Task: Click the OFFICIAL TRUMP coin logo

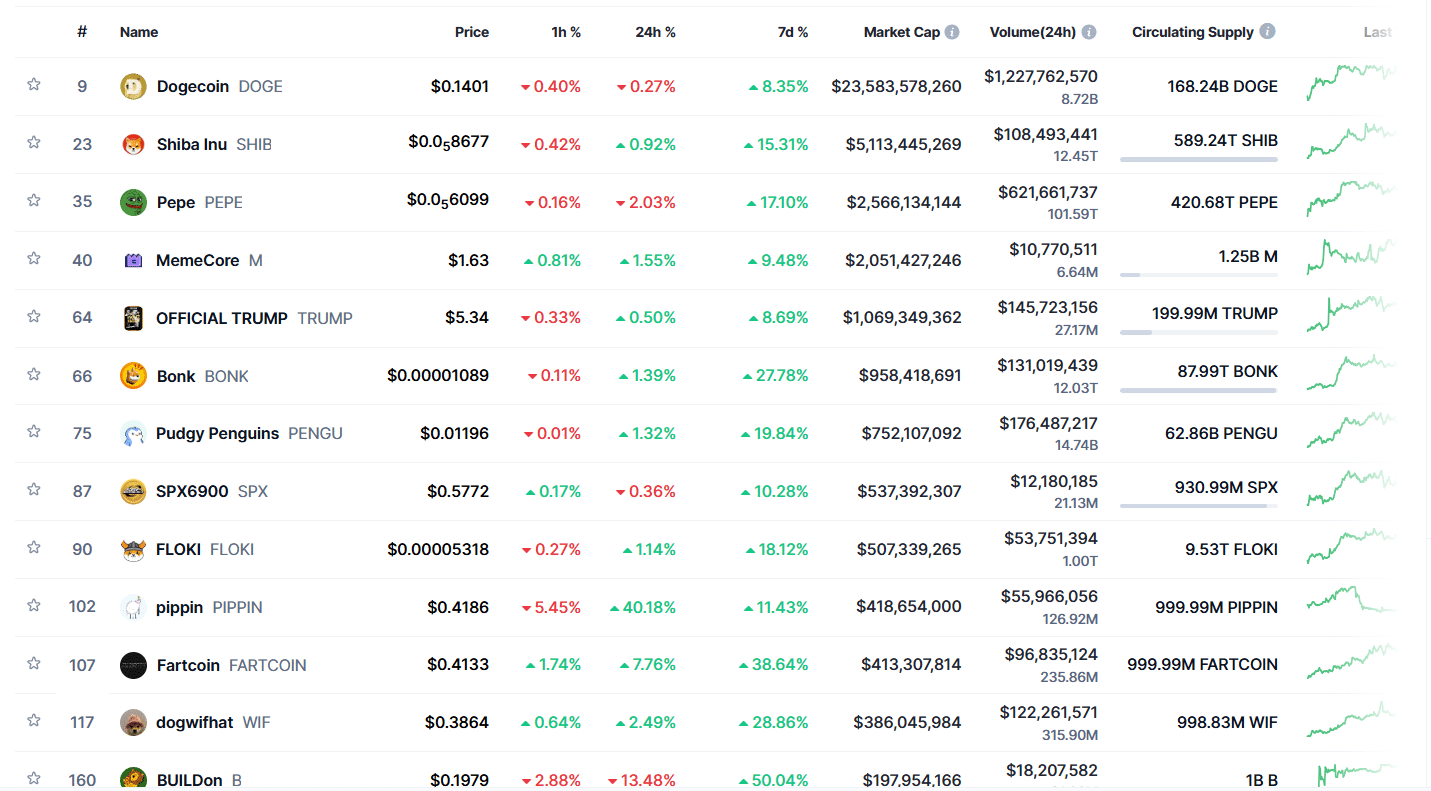Action: coord(133,317)
